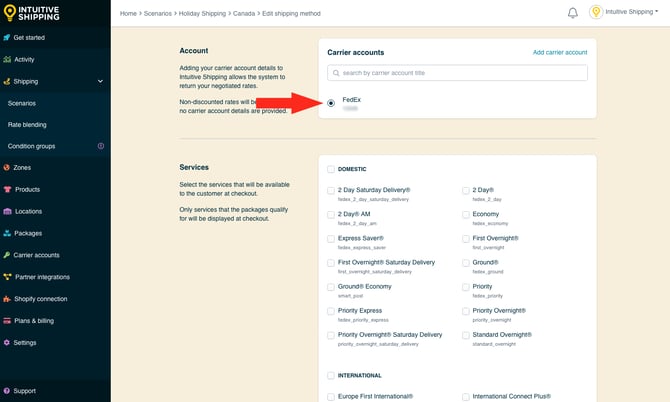Collapse the Shipping menu section
Image resolution: width=670 pixels, height=402 pixels.
[x=100, y=82]
